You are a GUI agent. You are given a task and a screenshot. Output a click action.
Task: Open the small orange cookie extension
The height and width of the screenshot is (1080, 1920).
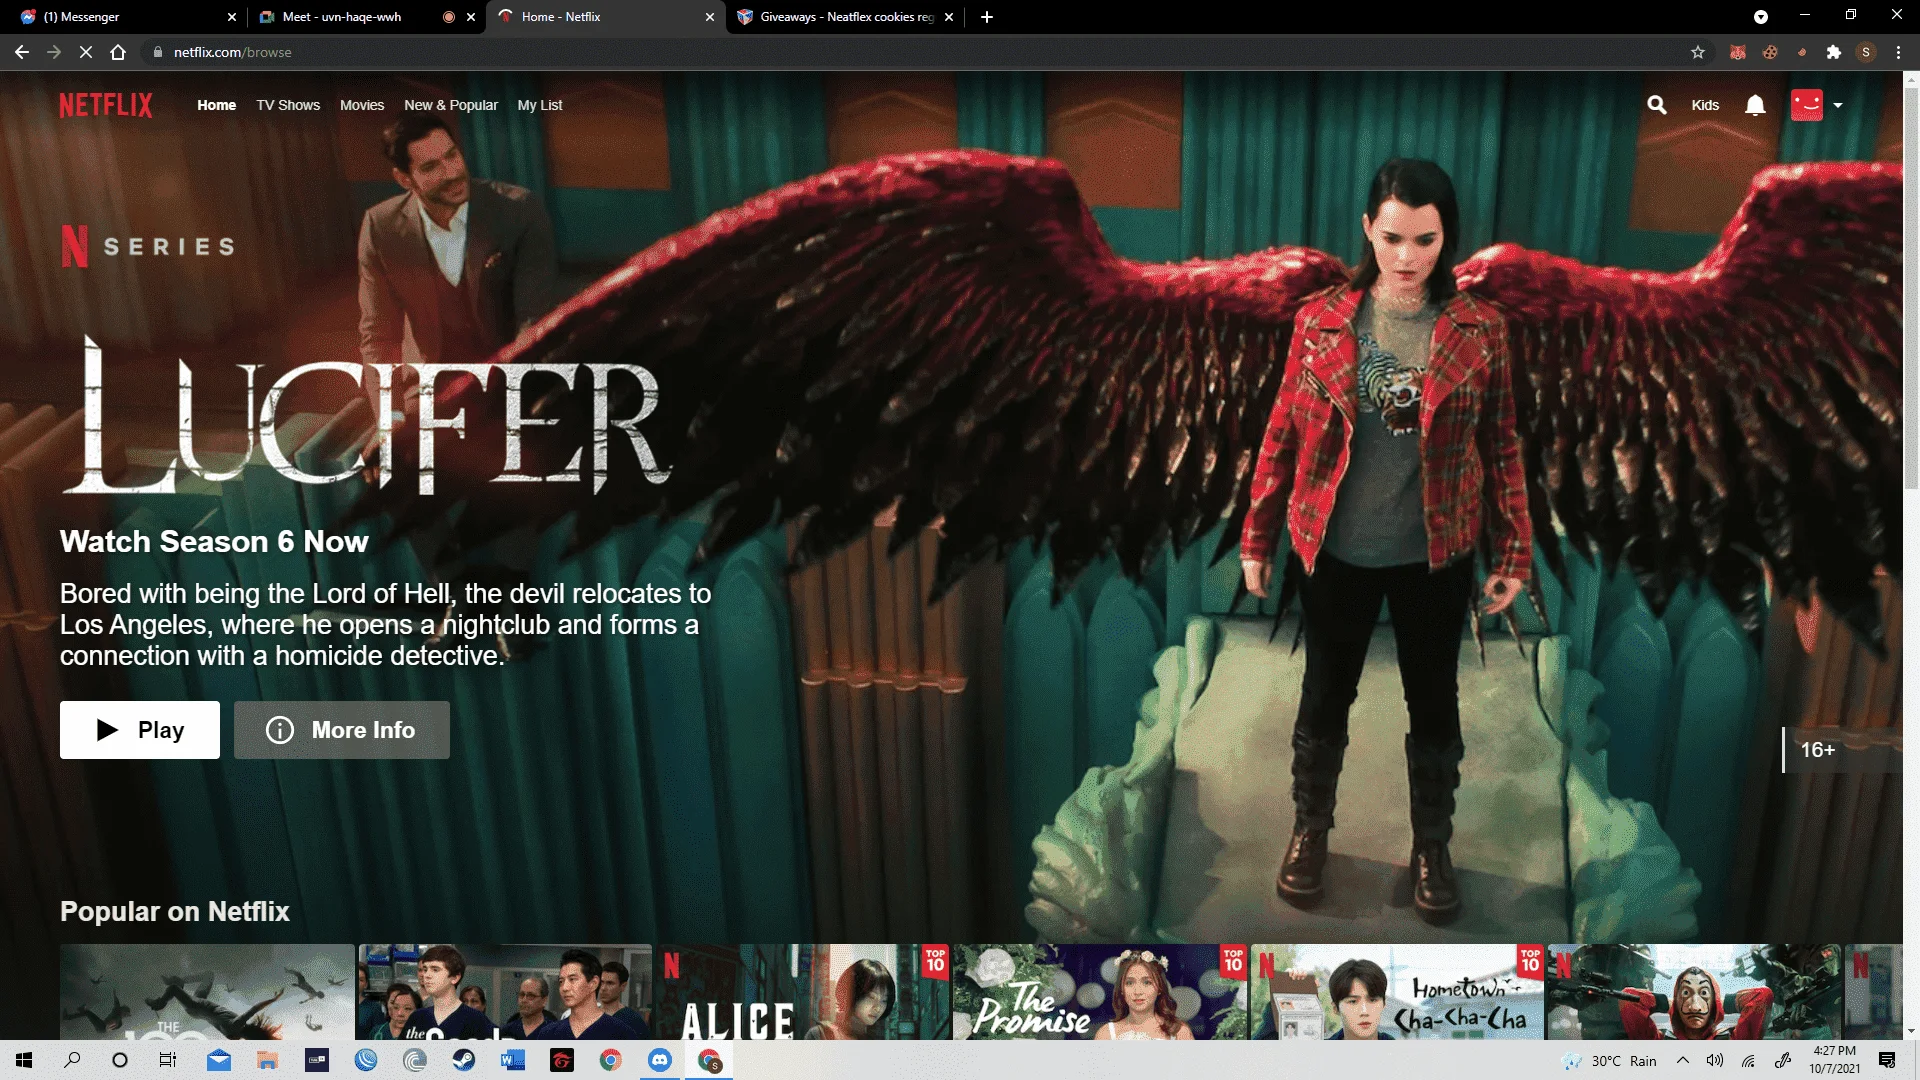pos(1802,52)
